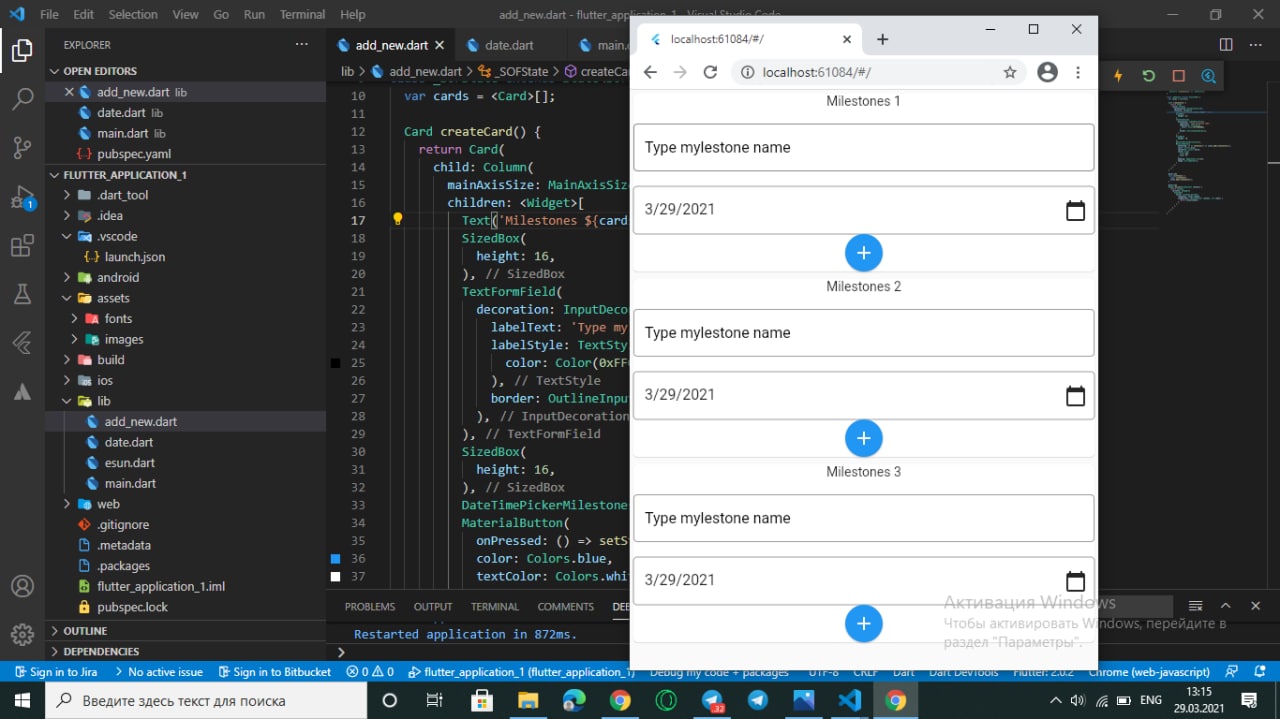Open the Chrome profile avatar
Image resolution: width=1280 pixels, height=719 pixels.
click(1047, 72)
